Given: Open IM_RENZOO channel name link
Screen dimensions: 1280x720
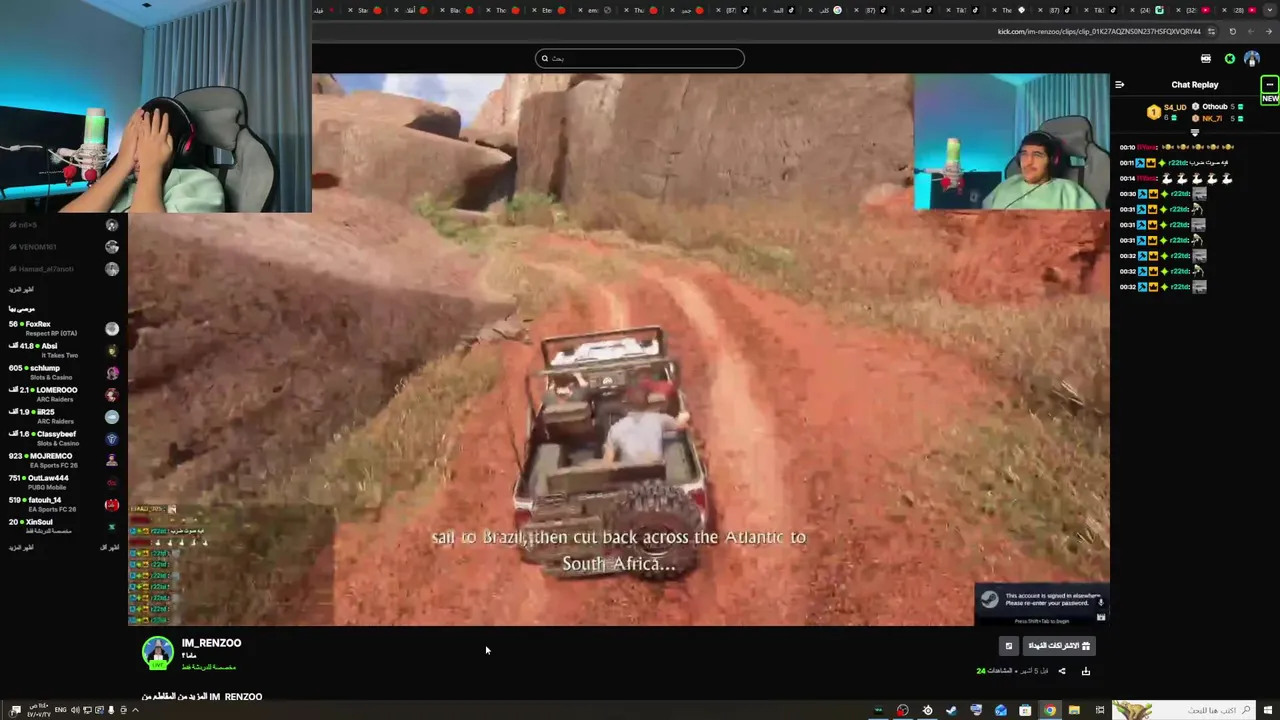Looking at the screenshot, I should pos(211,643).
